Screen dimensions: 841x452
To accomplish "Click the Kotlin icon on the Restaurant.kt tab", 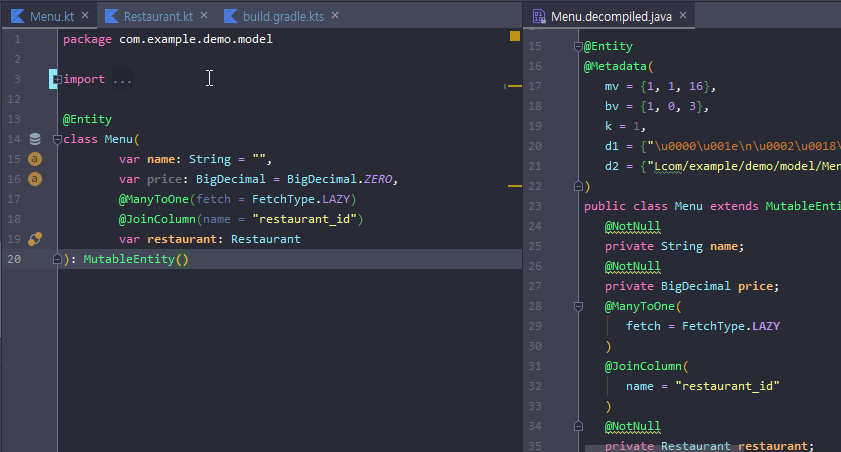I will click(112, 16).
